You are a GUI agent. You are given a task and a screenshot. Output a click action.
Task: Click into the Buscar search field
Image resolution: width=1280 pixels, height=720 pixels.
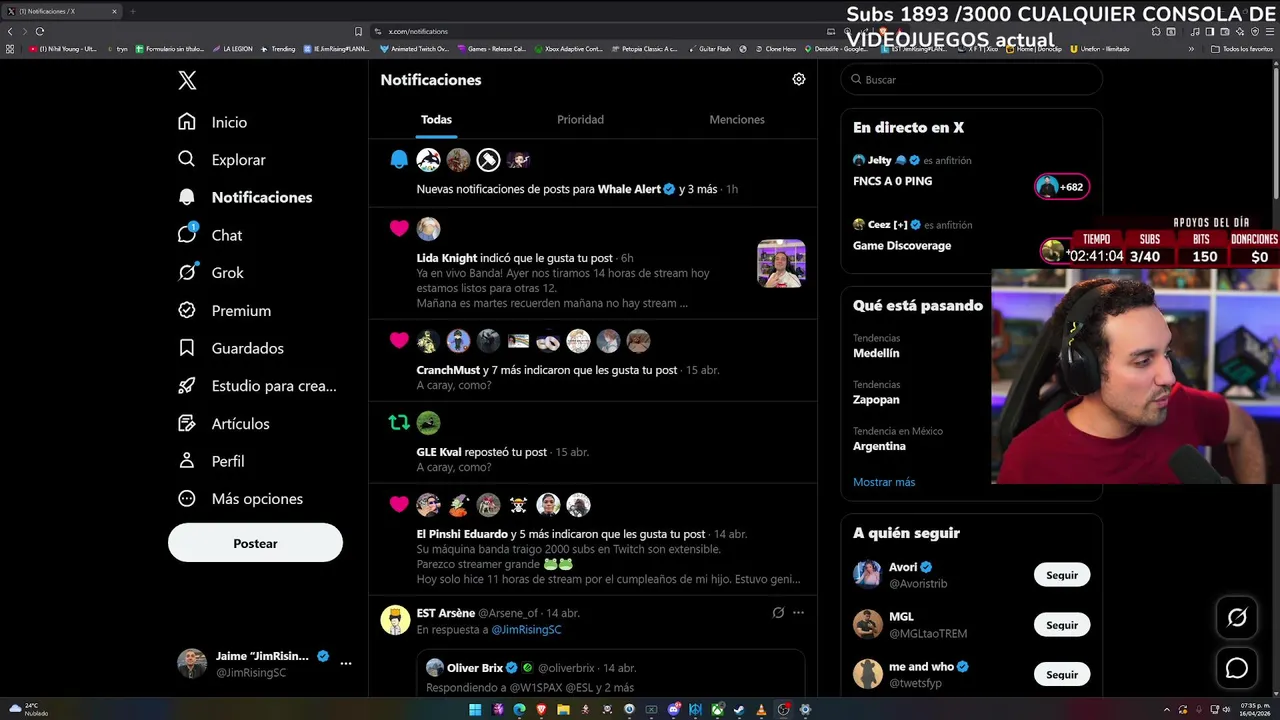(971, 79)
